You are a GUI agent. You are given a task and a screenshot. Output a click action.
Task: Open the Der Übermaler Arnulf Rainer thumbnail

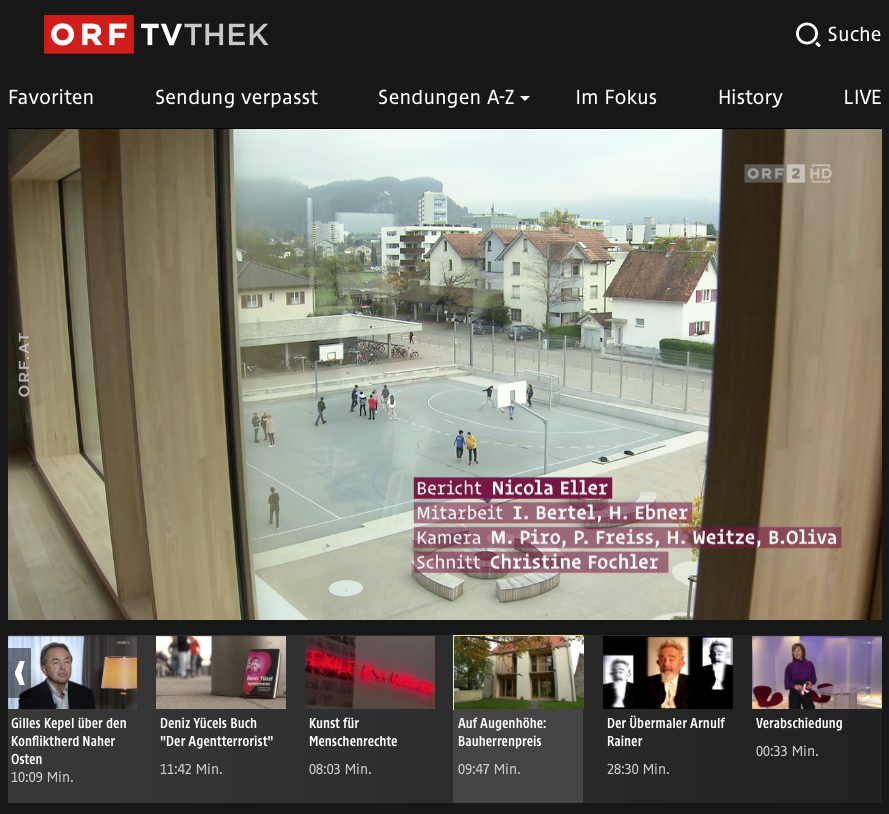(x=667, y=672)
